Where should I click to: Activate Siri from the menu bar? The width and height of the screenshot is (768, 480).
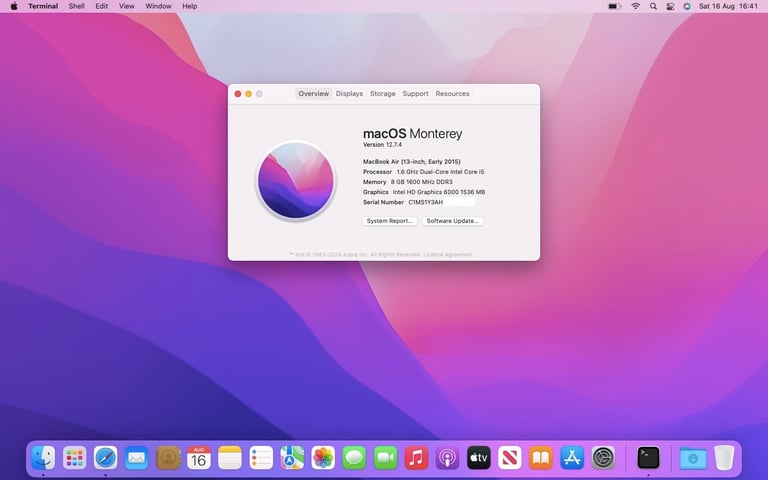(687, 6)
